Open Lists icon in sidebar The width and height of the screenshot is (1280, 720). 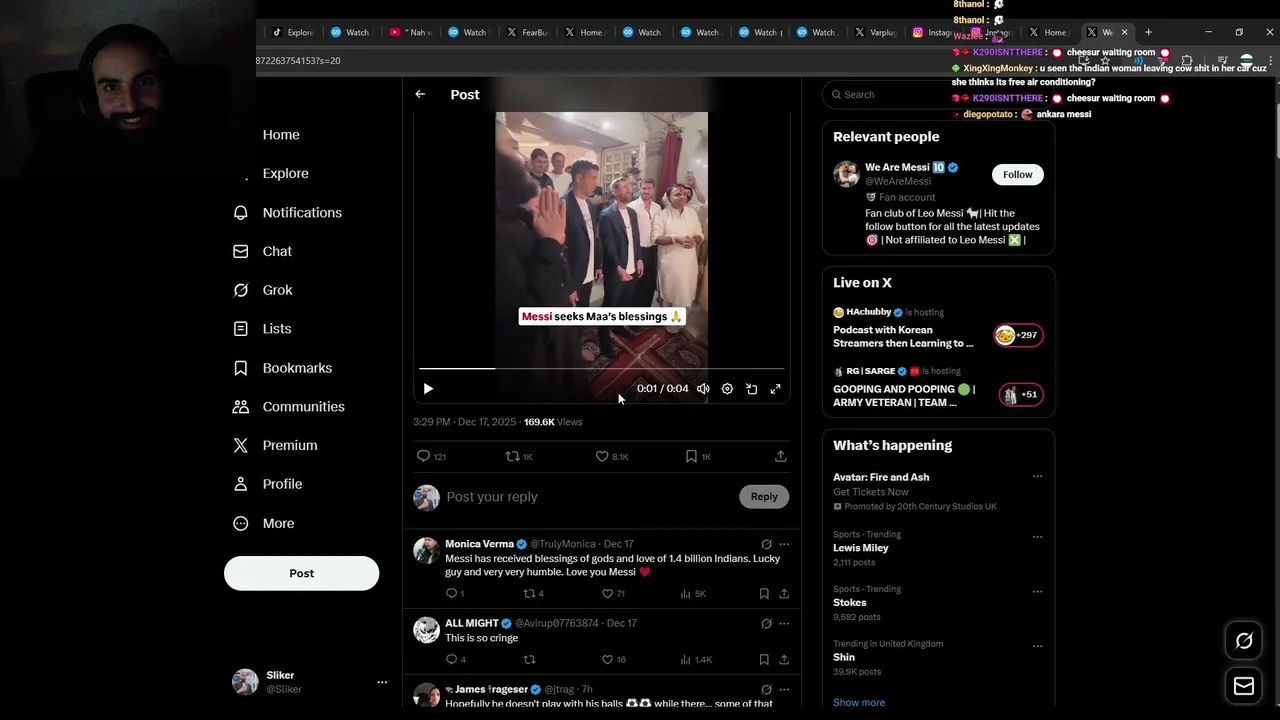click(x=240, y=329)
